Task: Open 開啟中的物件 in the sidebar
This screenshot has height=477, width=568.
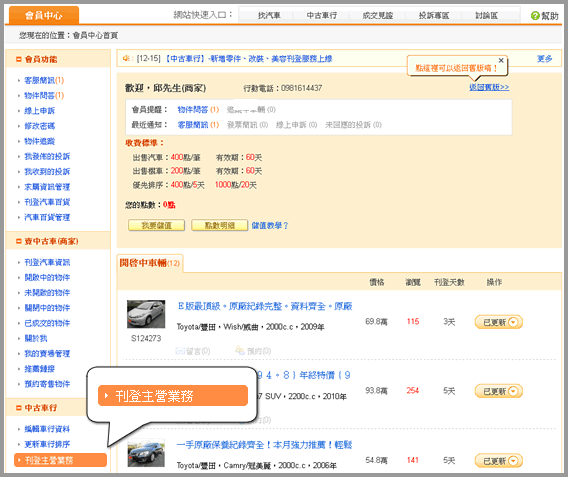Action: pyautogui.click(x=47, y=277)
